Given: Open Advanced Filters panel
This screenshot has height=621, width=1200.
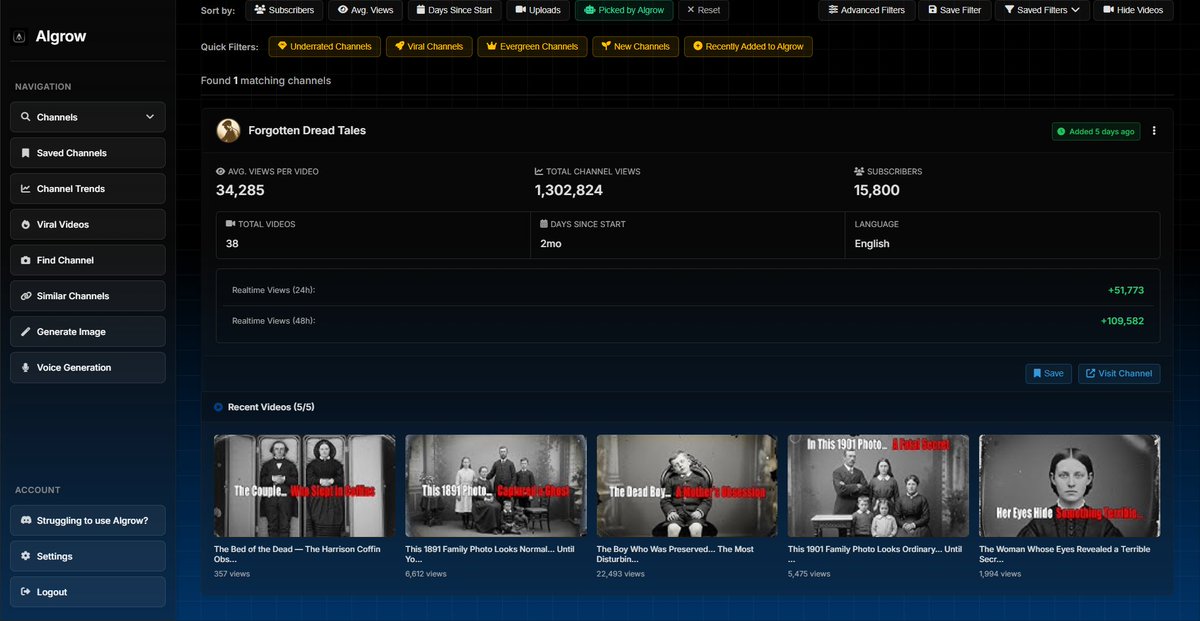Looking at the screenshot, I should tap(866, 10).
